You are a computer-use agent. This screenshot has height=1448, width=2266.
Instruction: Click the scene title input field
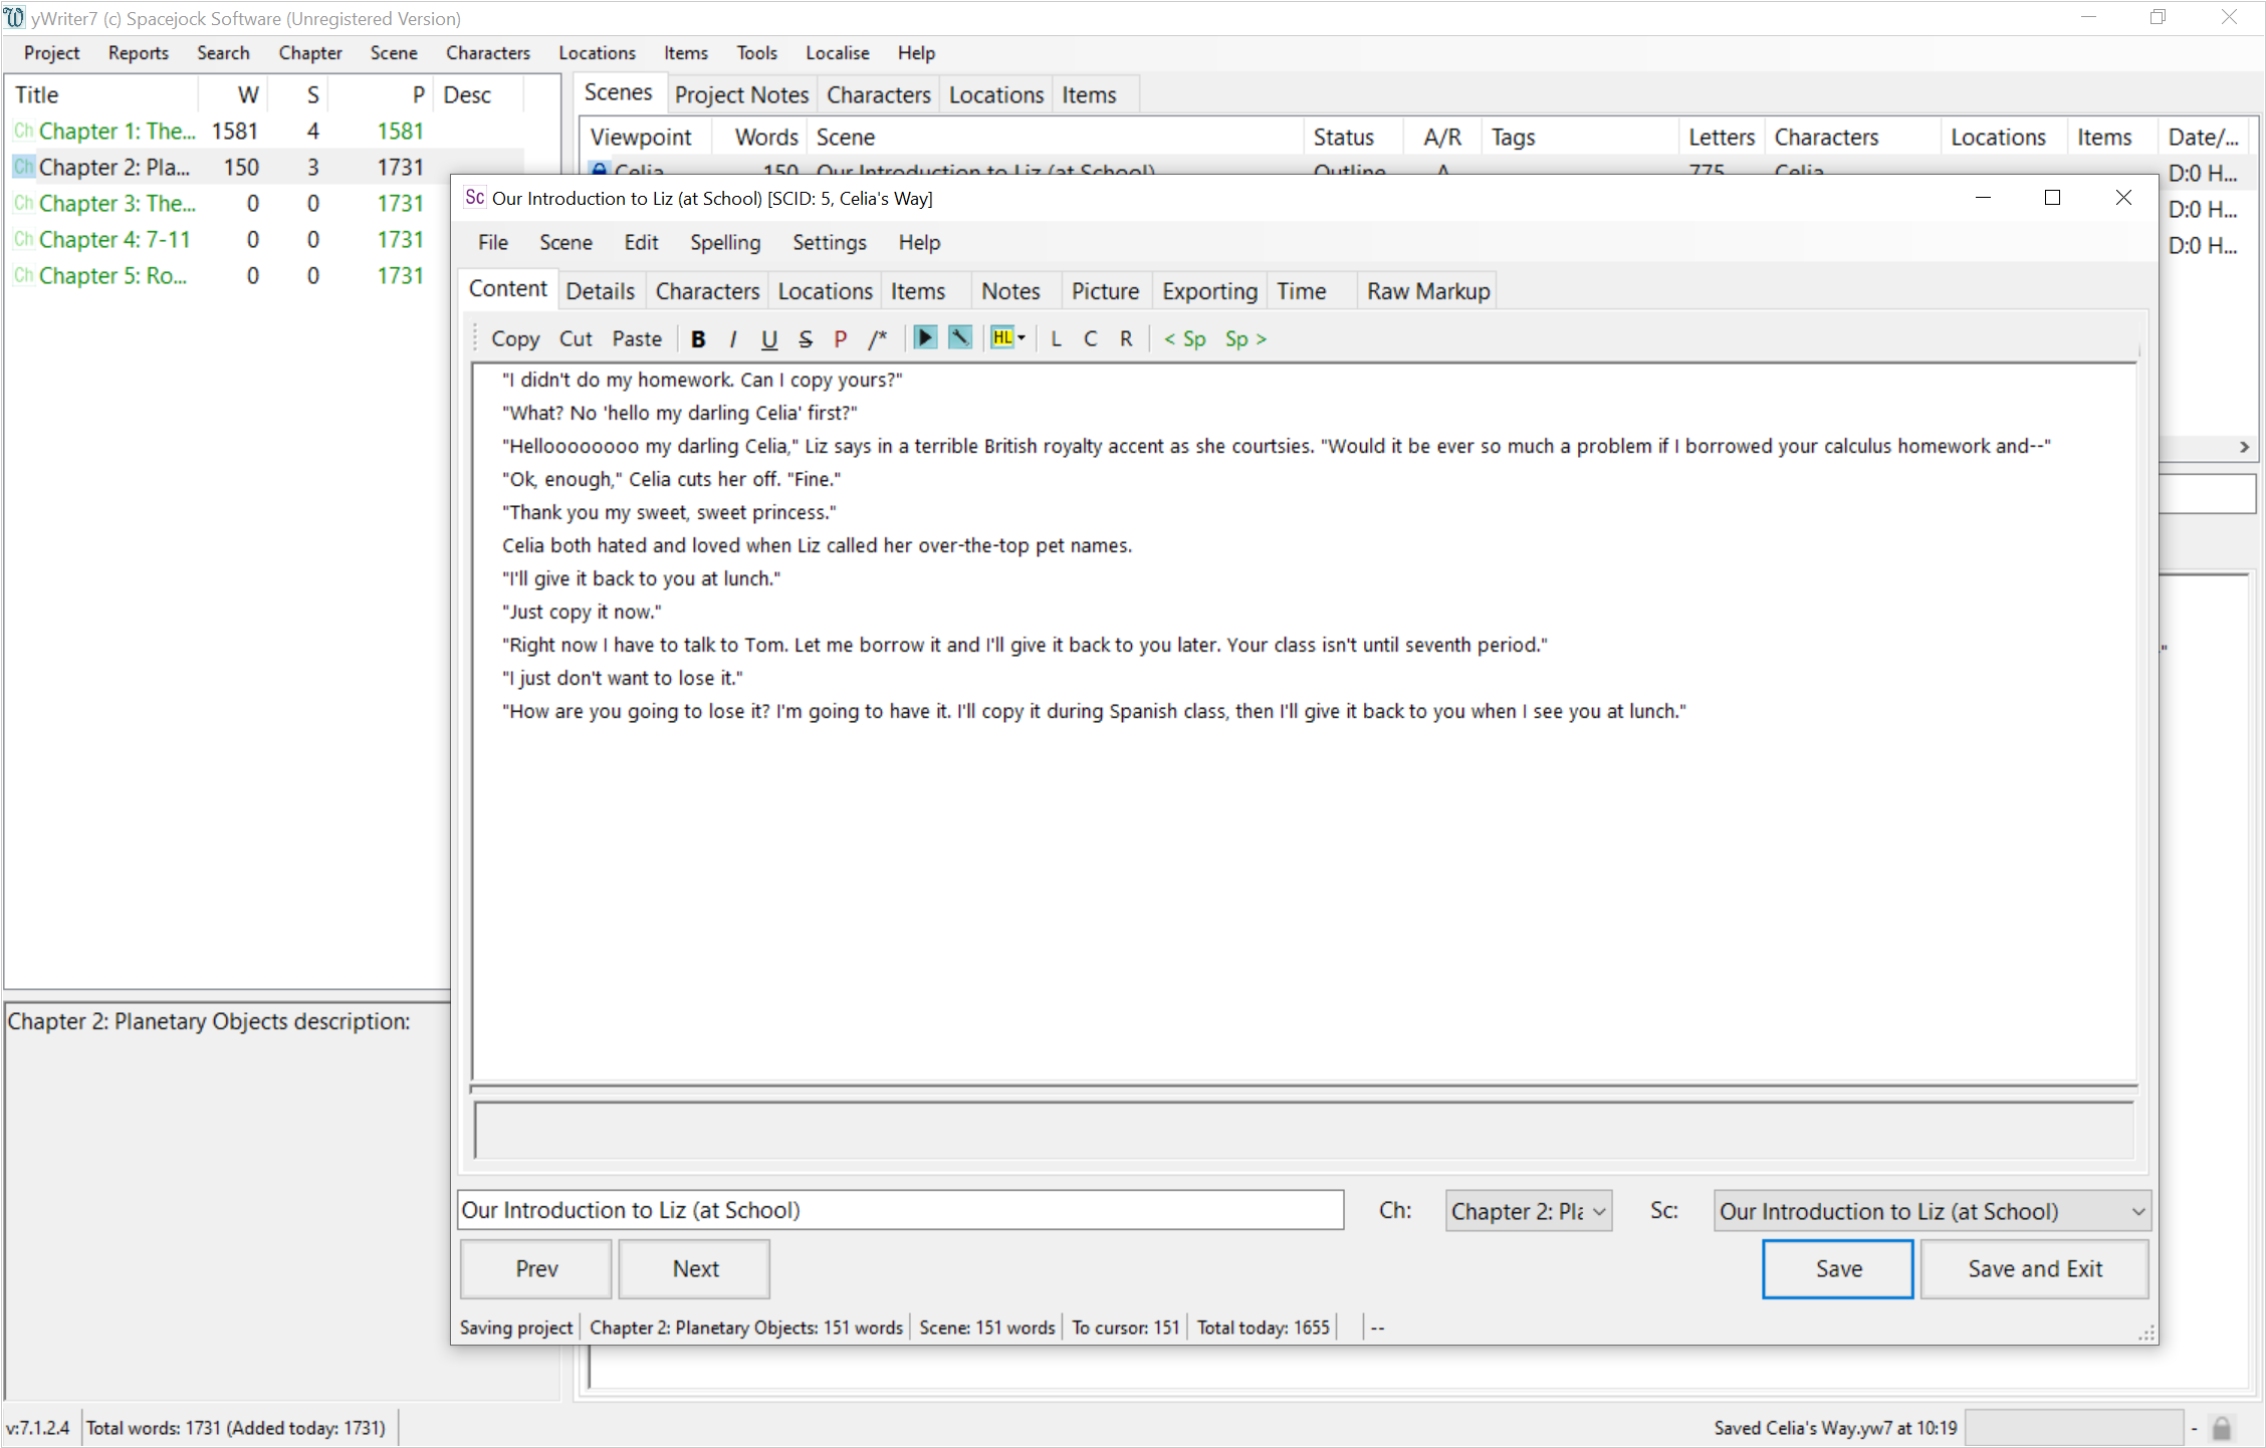click(900, 1210)
